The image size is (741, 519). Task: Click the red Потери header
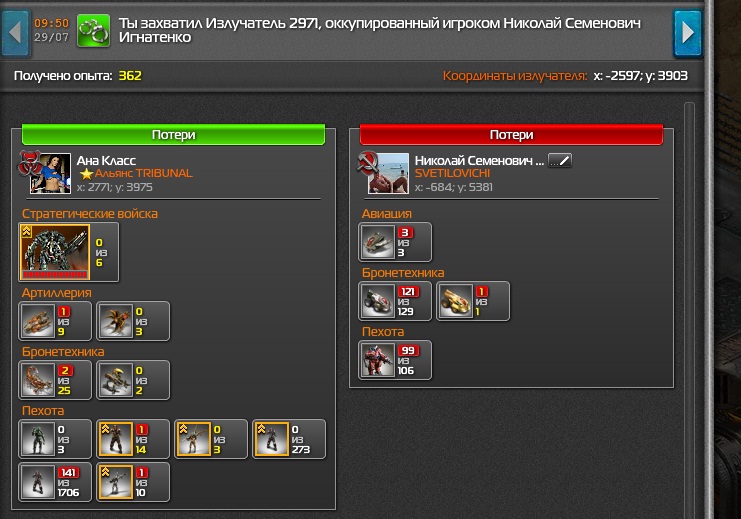click(511, 135)
